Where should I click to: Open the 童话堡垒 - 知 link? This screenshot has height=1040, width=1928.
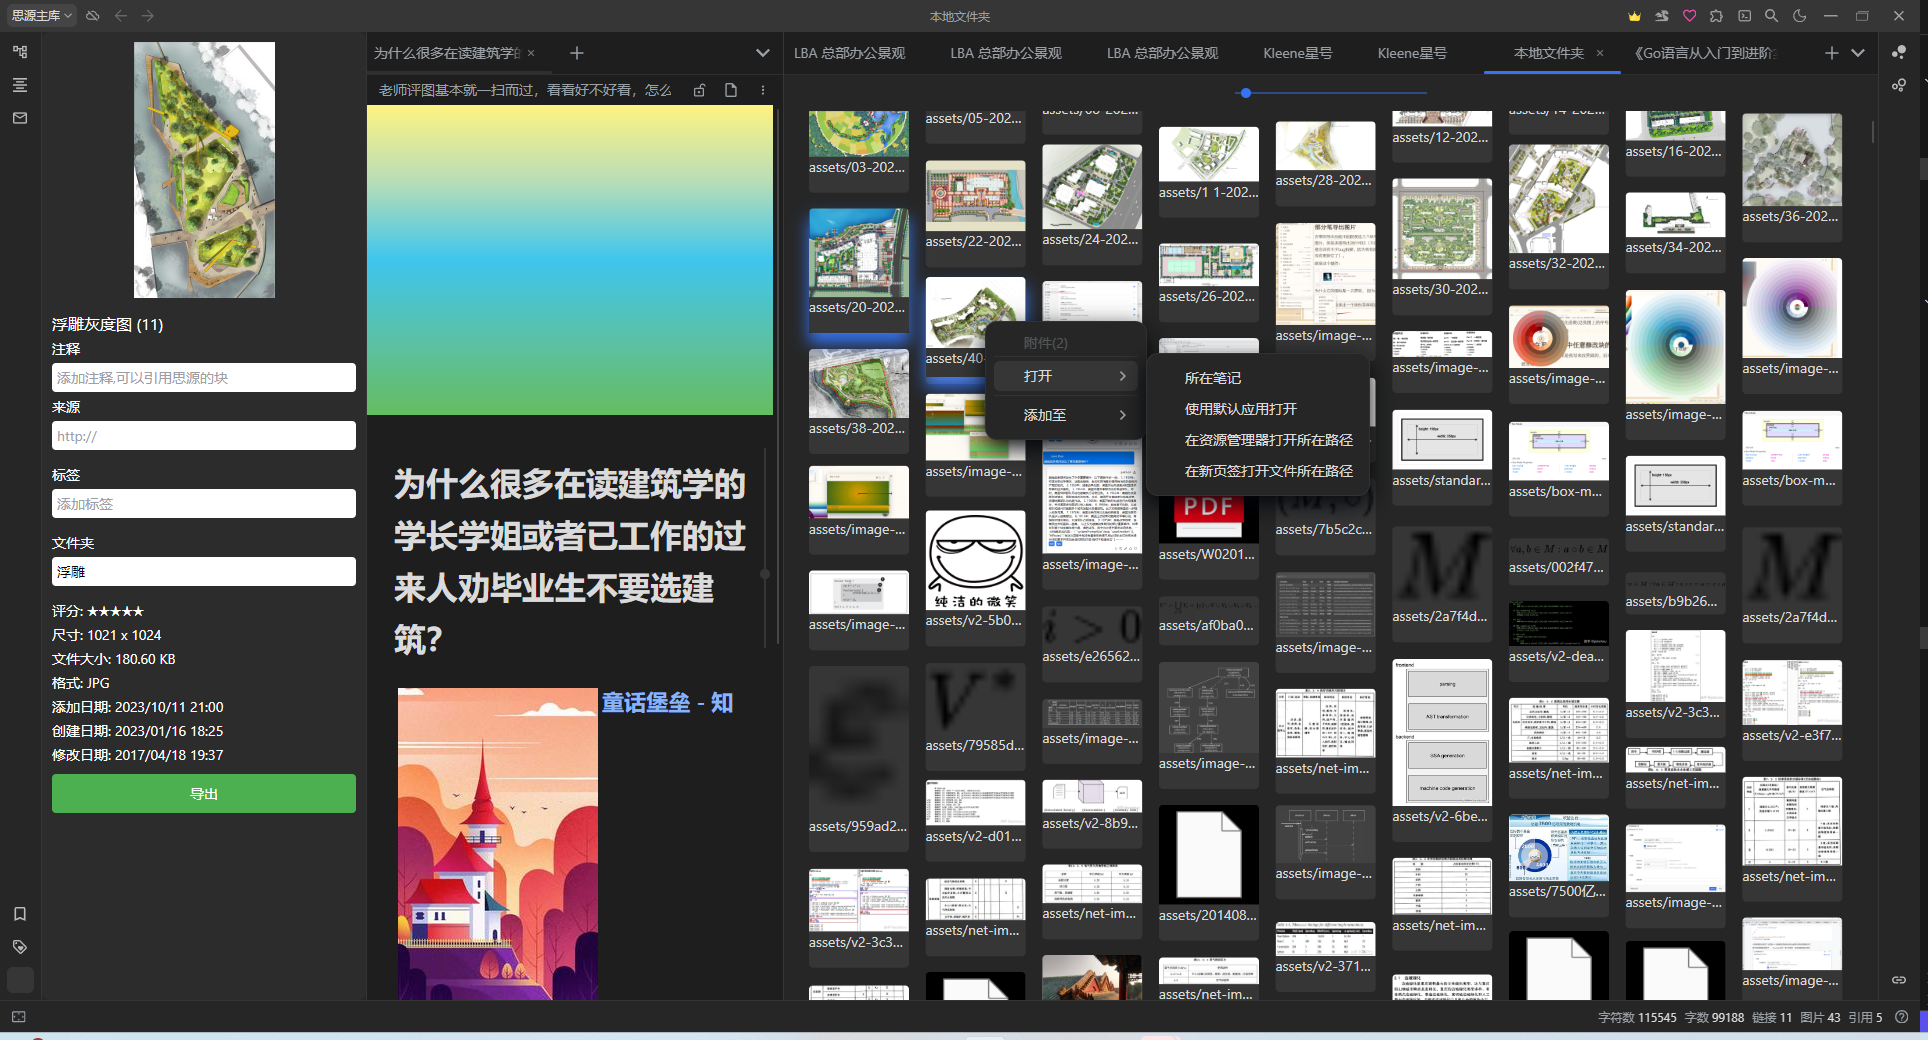tap(666, 703)
